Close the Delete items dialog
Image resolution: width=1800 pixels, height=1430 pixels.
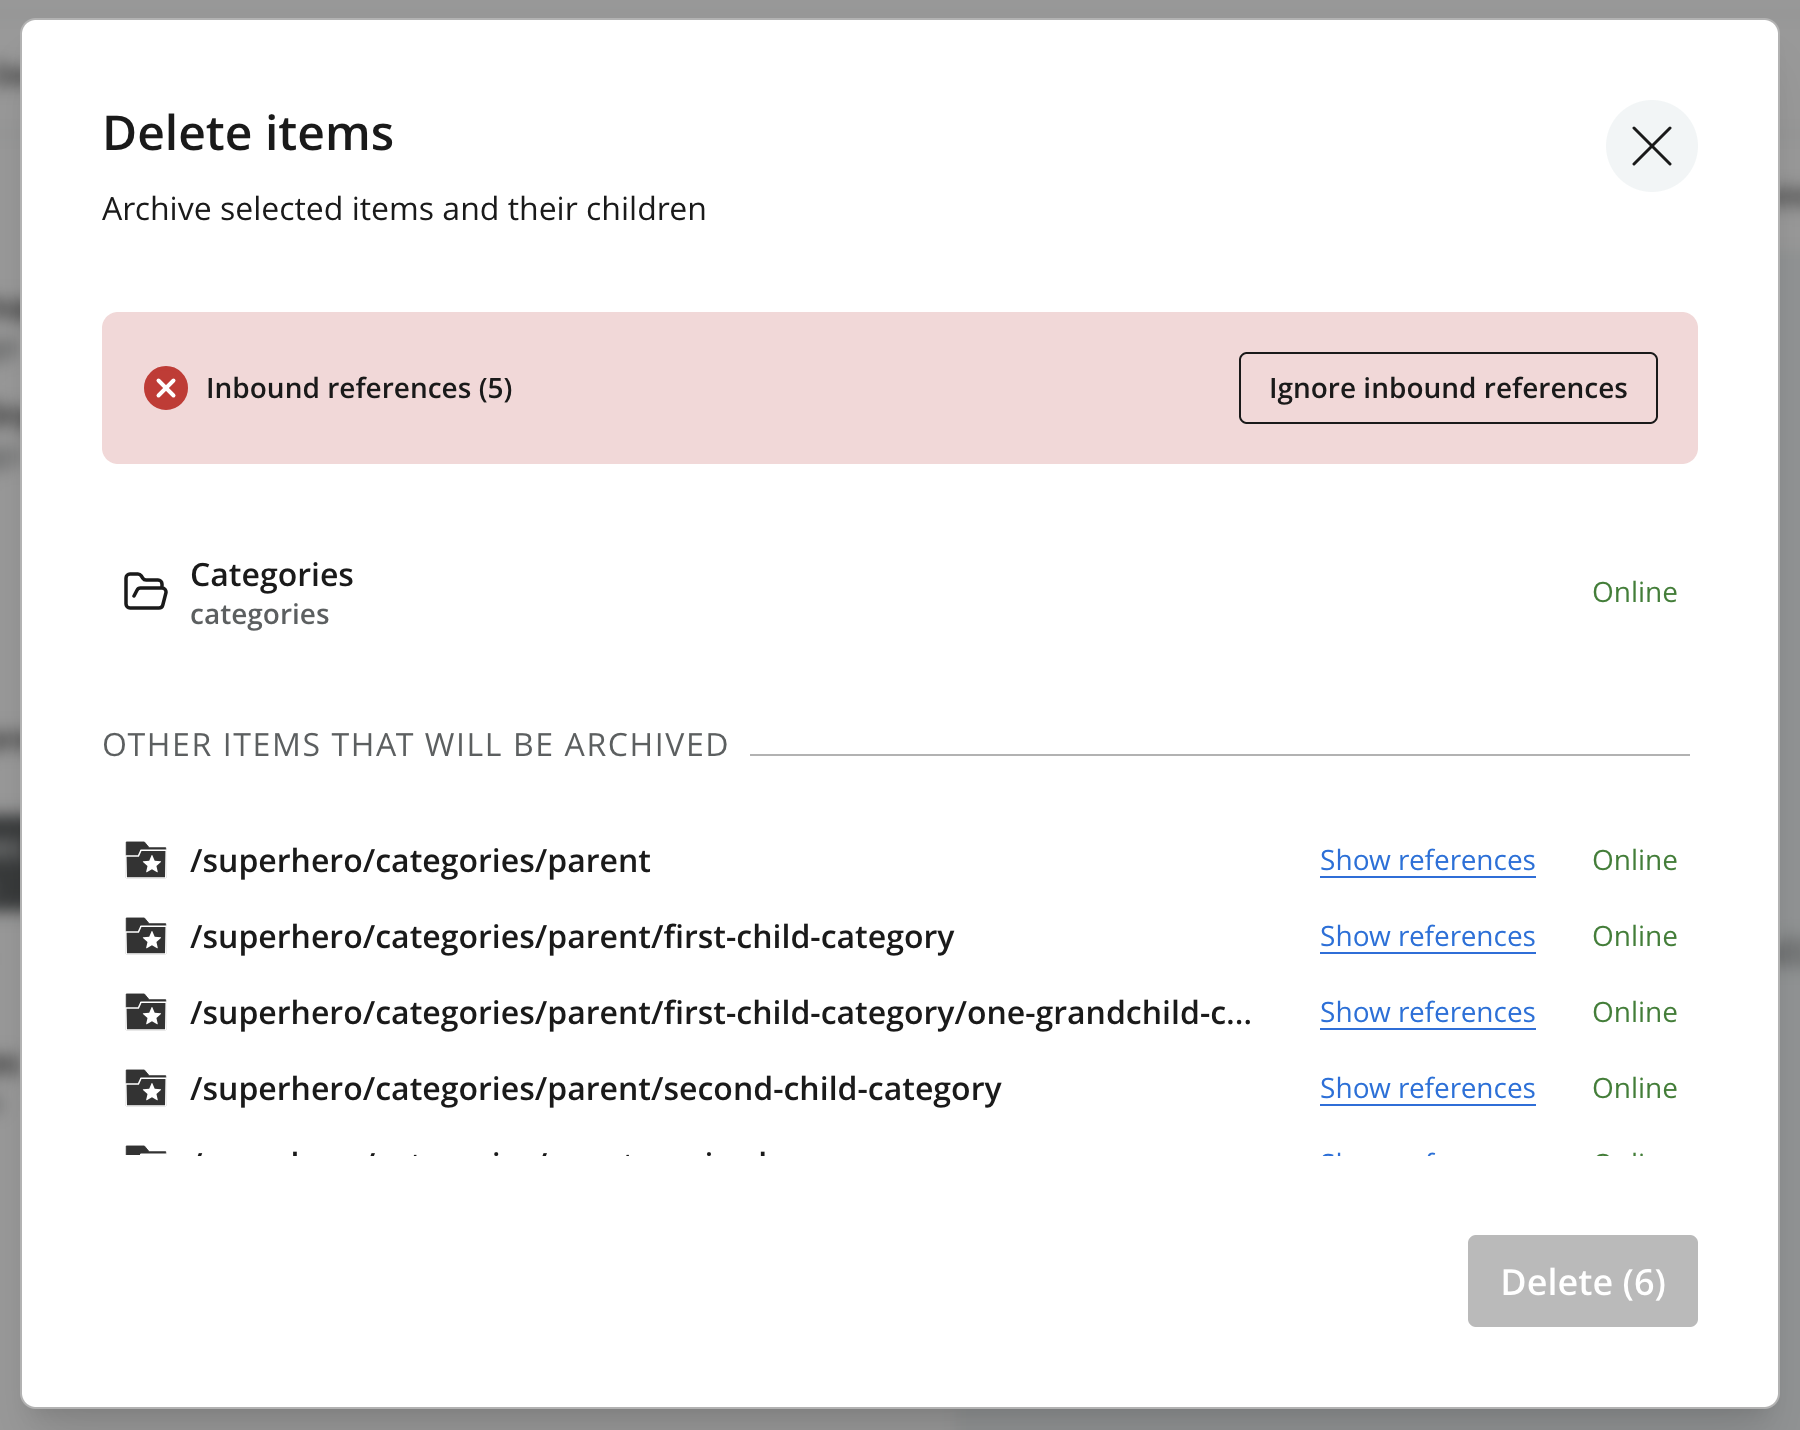click(x=1651, y=146)
